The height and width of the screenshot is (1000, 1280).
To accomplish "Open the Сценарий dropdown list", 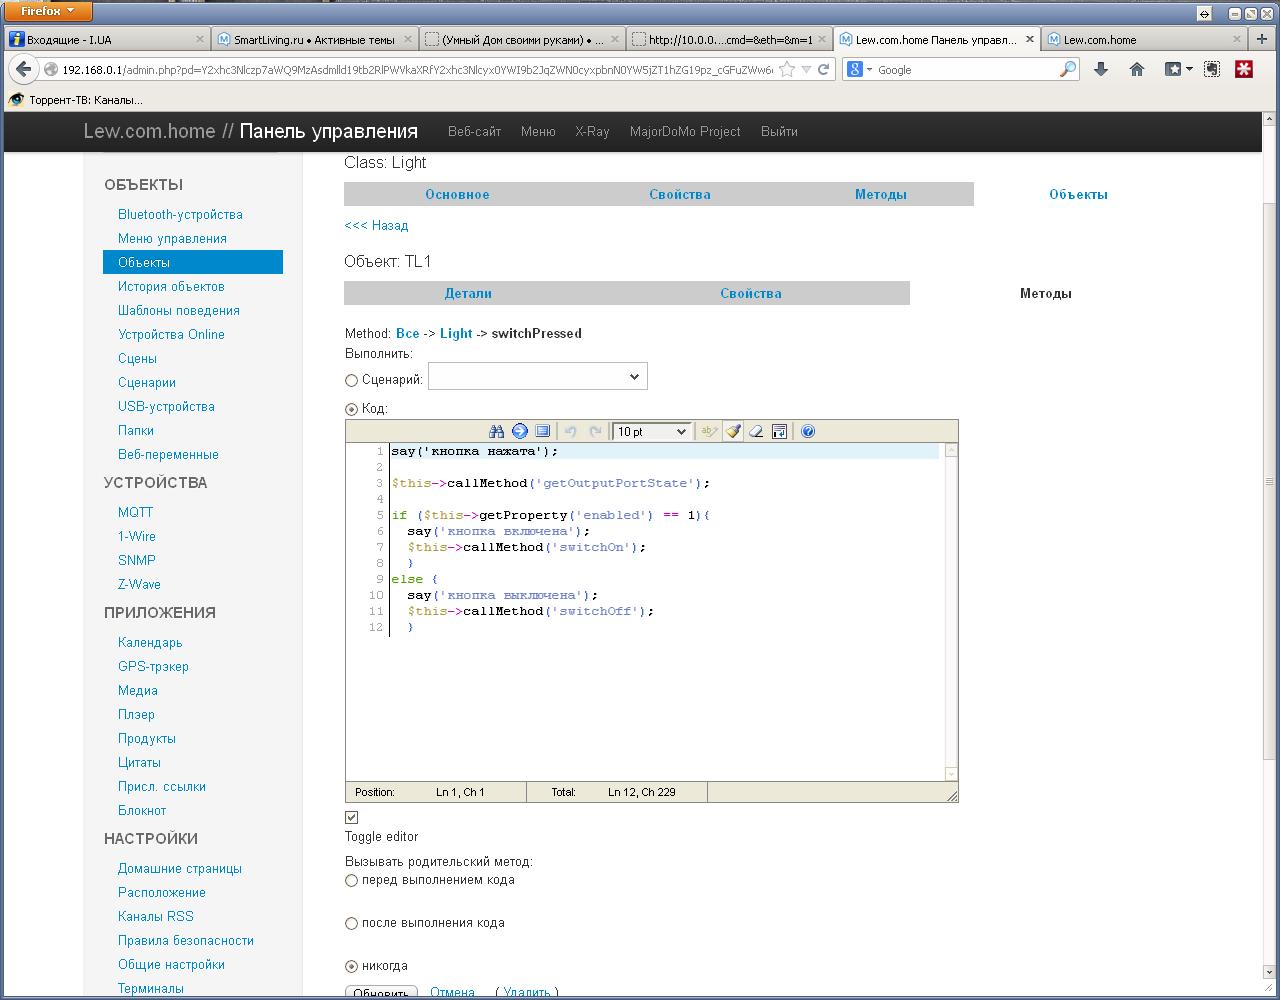I will pyautogui.click(x=538, y=377).
